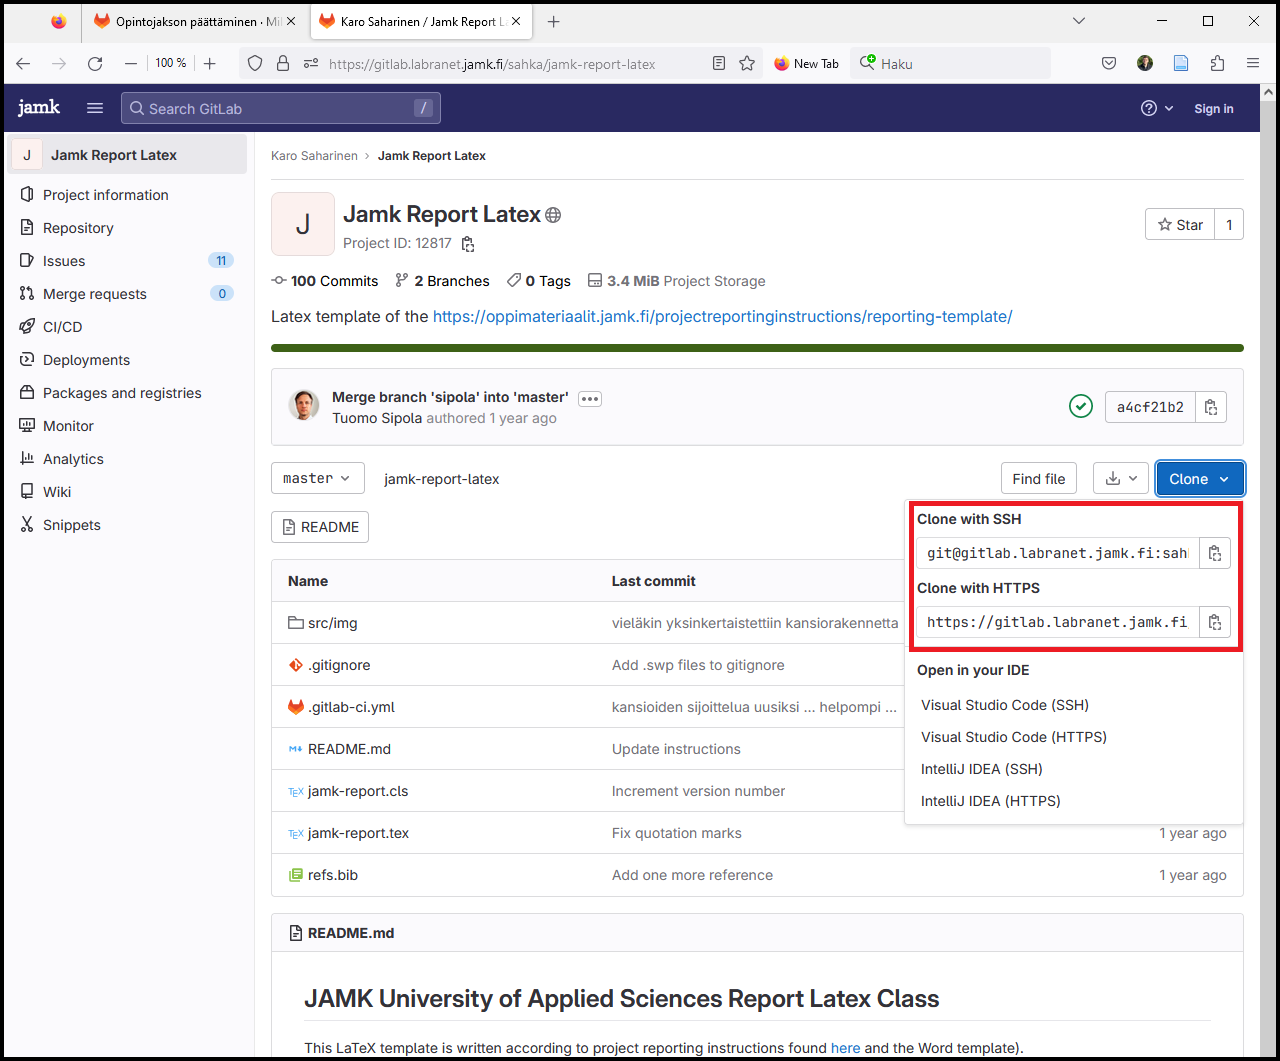Open Issues in the sidebar
The height and width of the screenshot is (1061, 1280).
64,261
